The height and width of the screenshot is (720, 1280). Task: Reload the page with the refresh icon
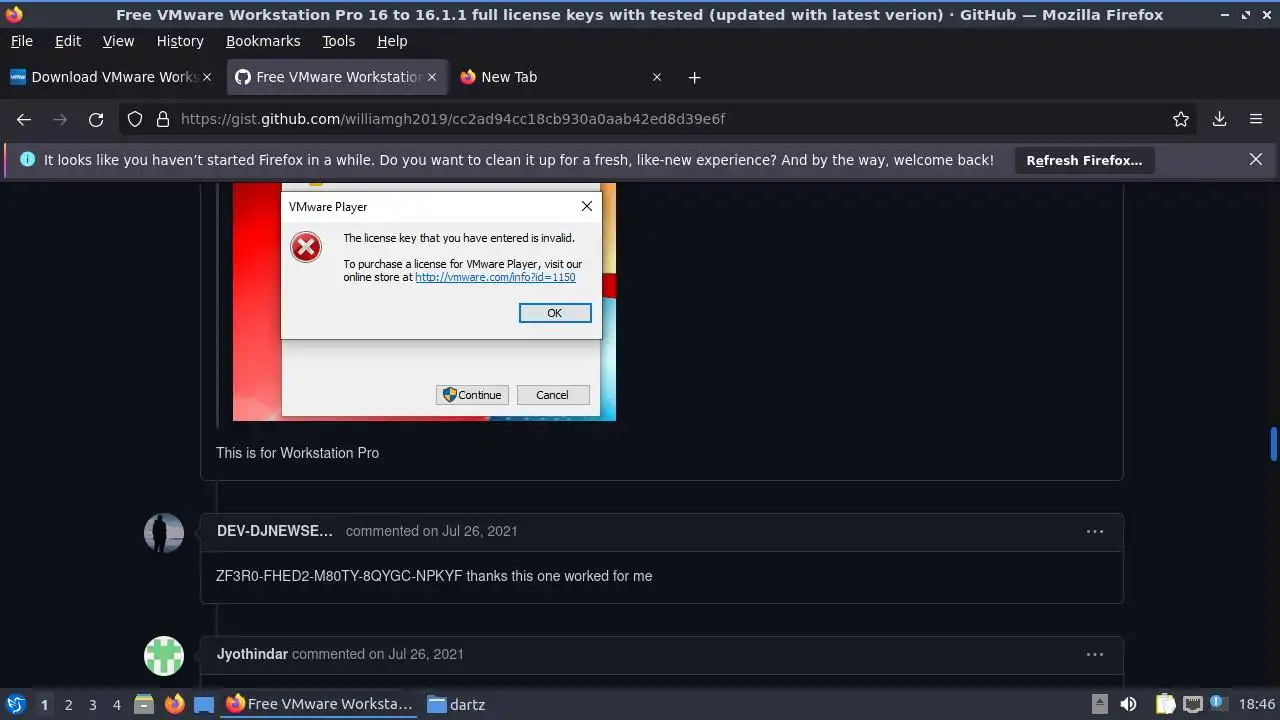pos(96,119)
